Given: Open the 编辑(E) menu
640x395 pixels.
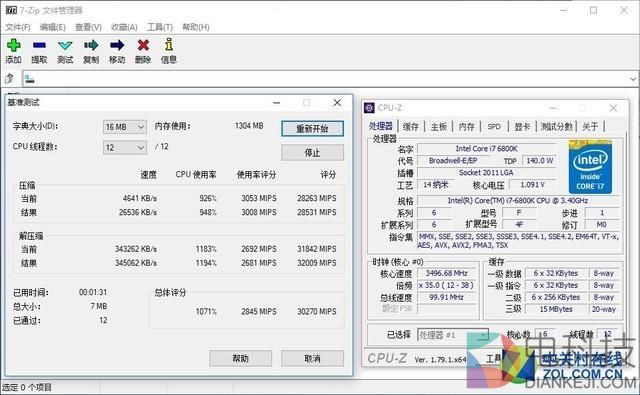Looking at the screenshot, I should 53,27.
